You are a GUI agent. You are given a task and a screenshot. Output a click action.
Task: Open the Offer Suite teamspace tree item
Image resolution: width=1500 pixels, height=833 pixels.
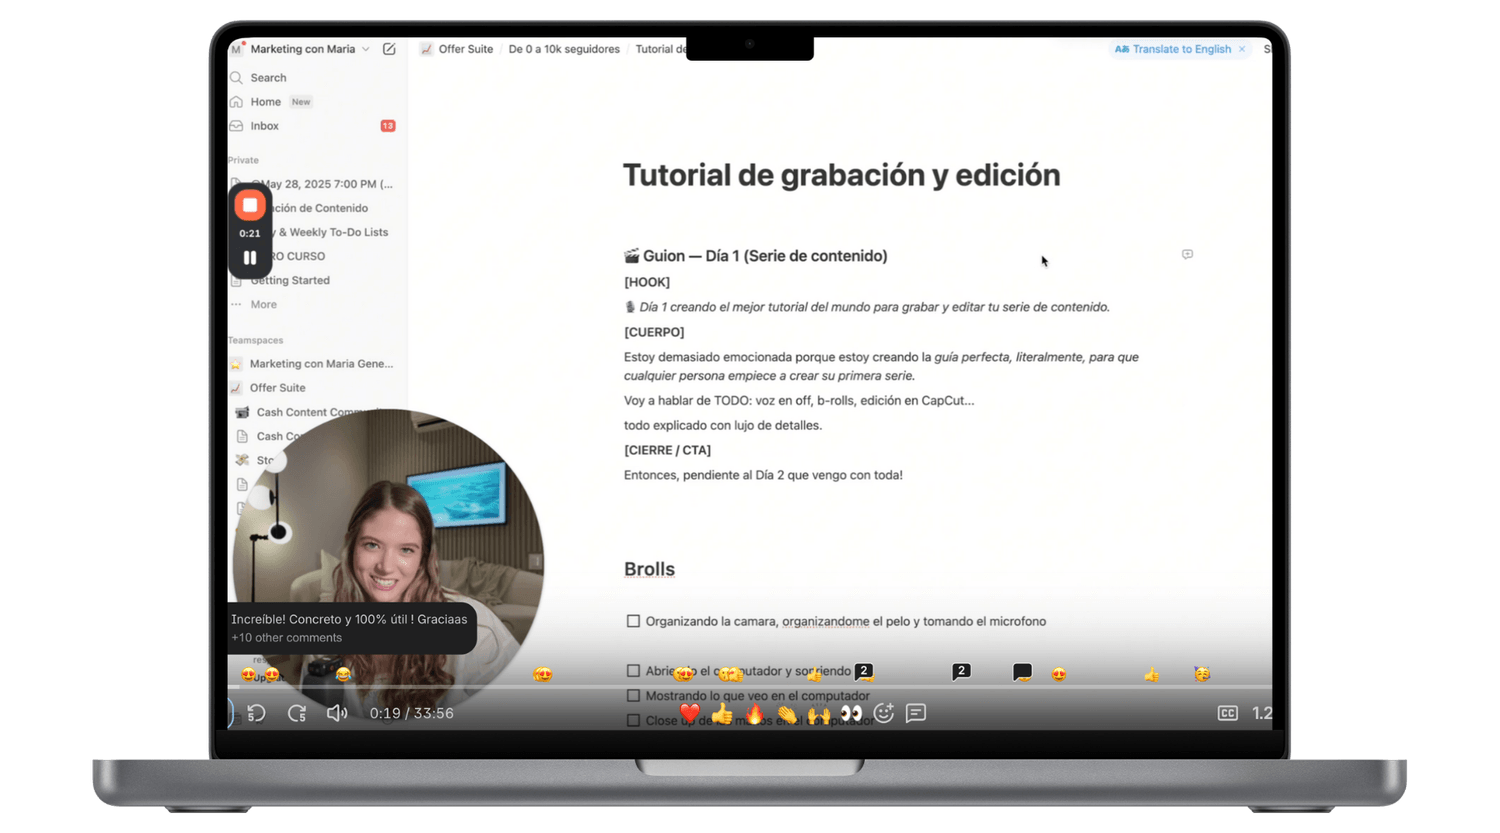tap(277, 388)
